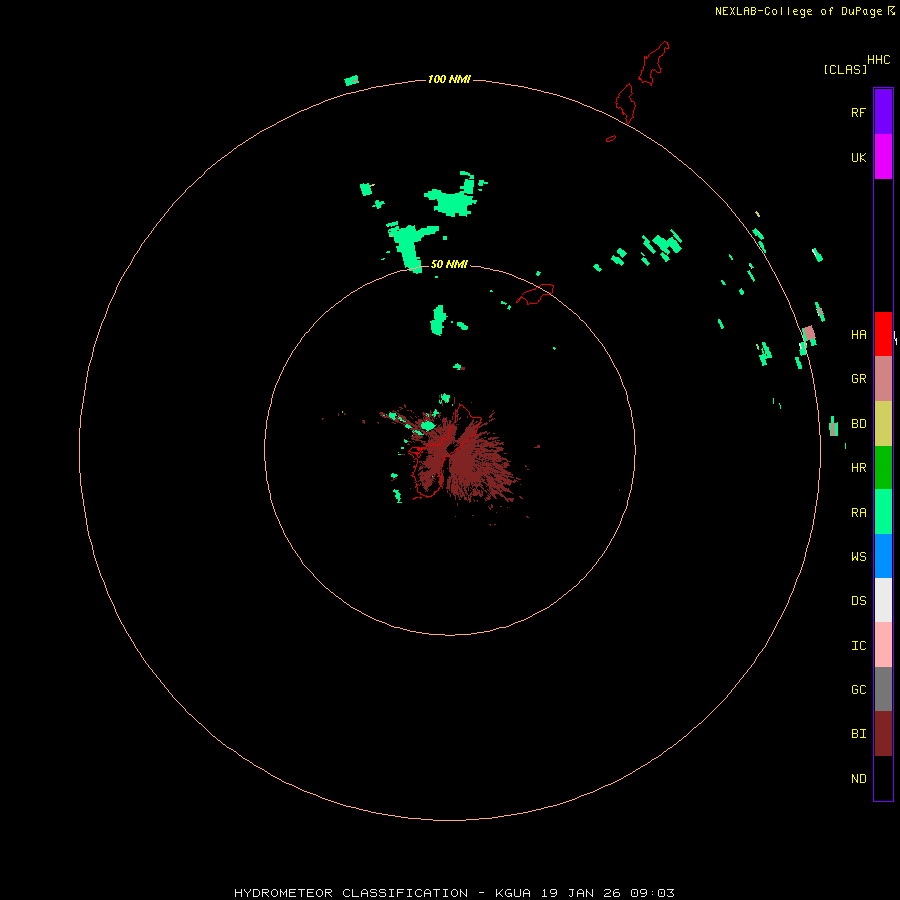Click the pink graupel echo near the HA swatch
Viewport: 900px width, 900px height.
tap(809, 333)
